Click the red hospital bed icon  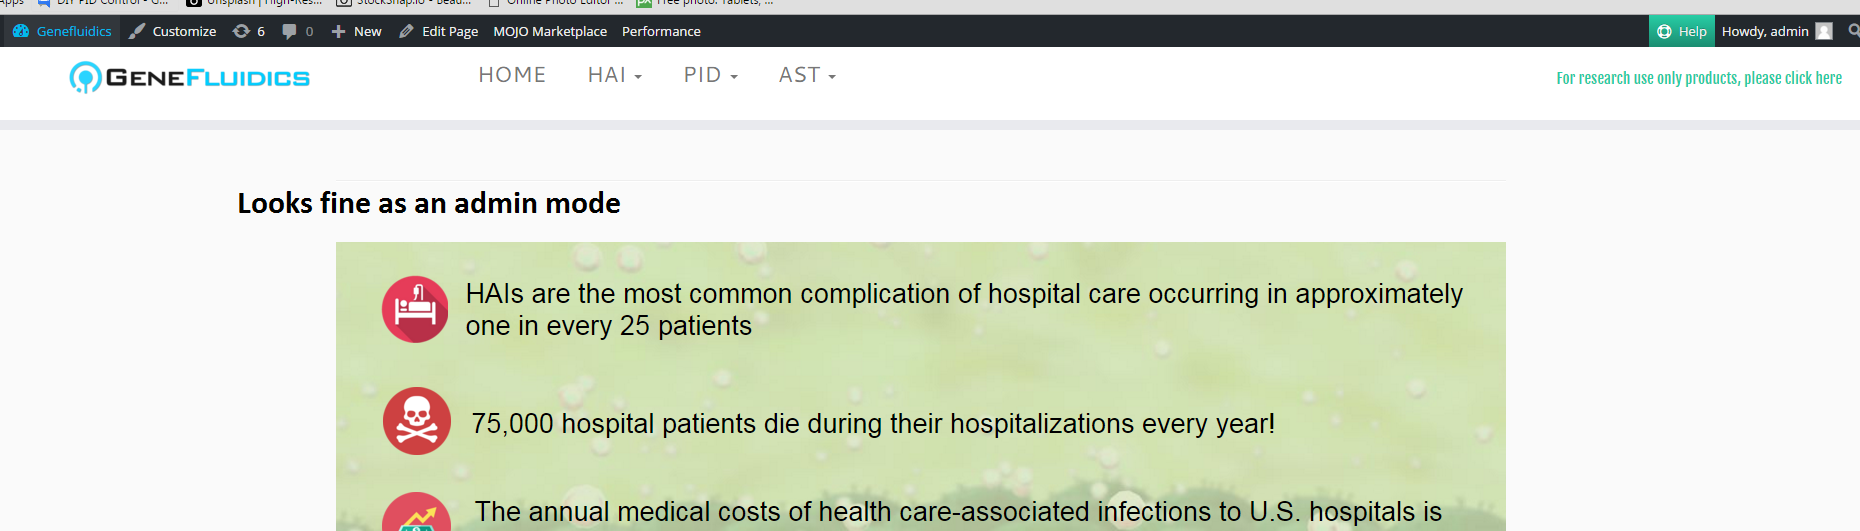point(415,309)
